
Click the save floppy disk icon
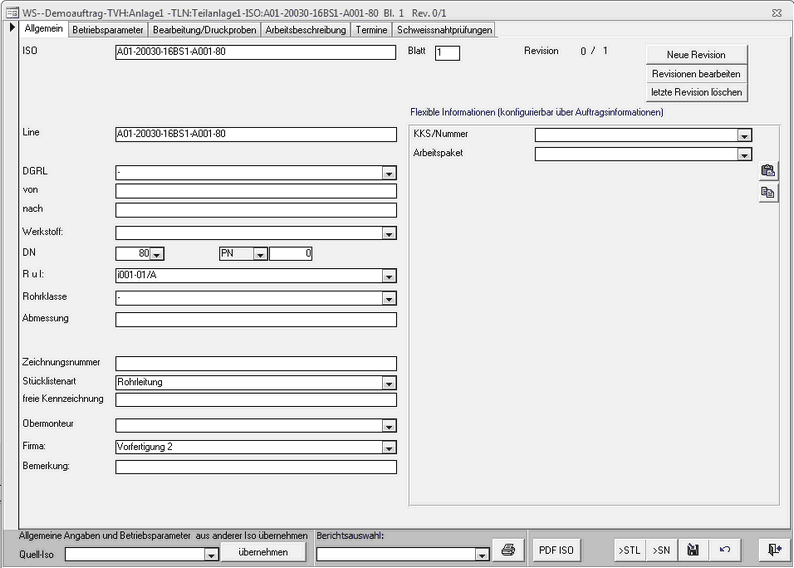pos(692,549)
